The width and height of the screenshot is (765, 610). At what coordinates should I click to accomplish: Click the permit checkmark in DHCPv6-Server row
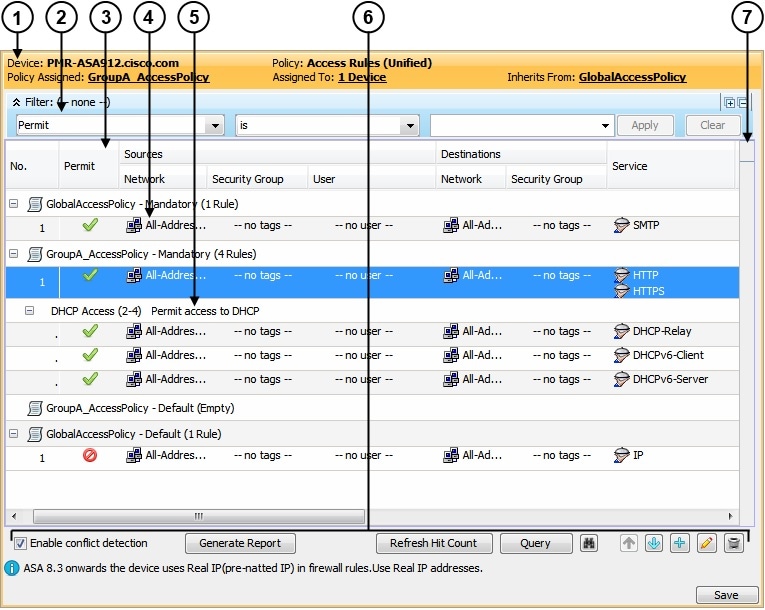point(90,379)
